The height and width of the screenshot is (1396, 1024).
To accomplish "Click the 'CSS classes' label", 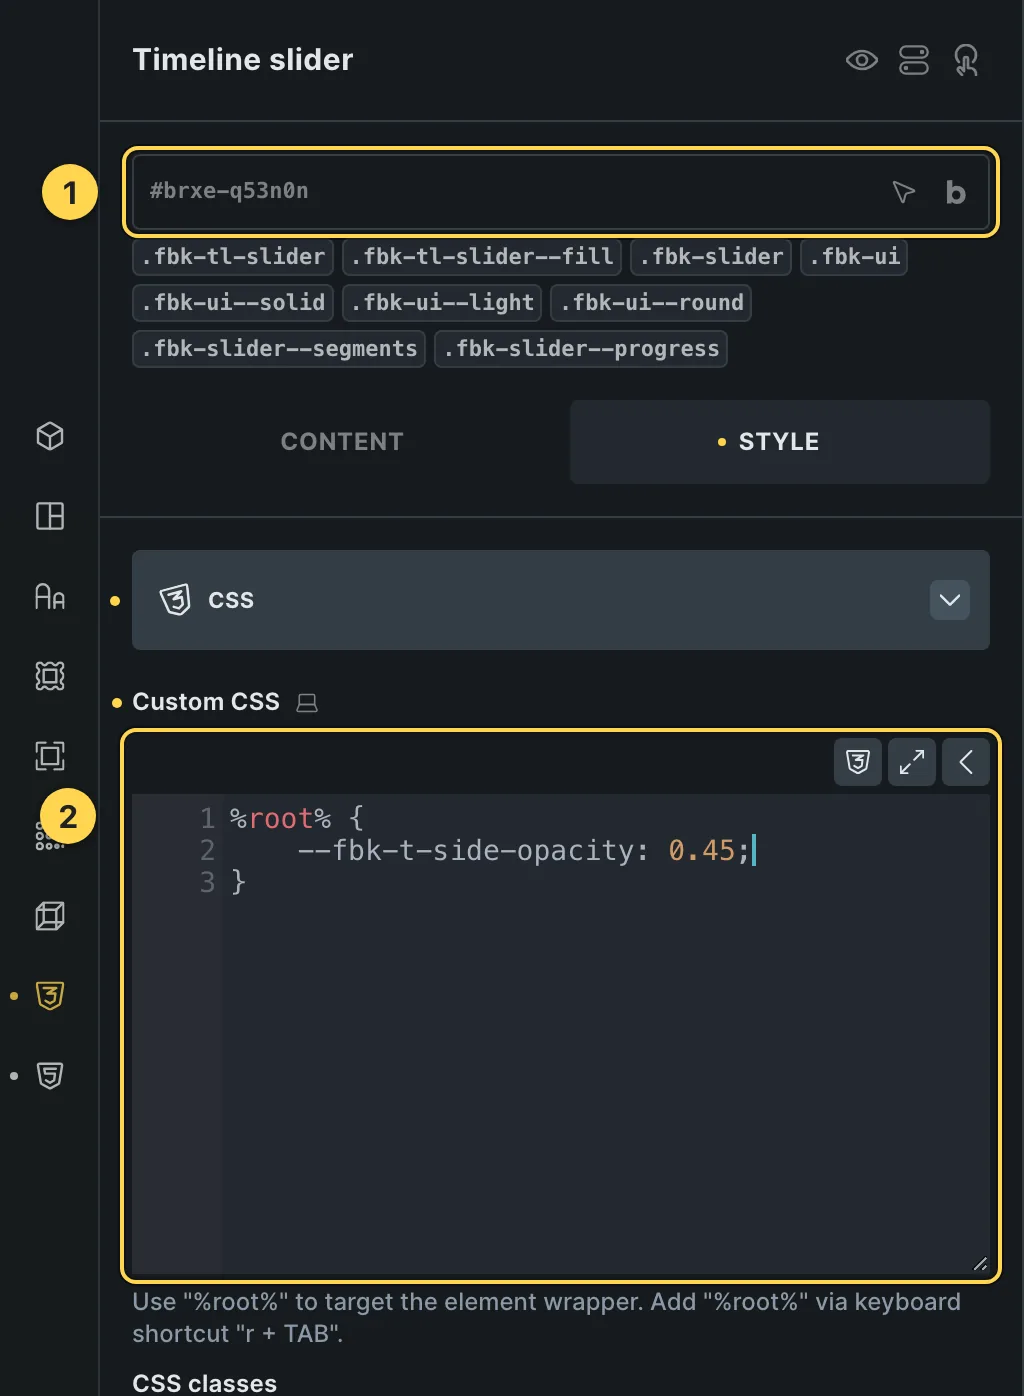I will tap(205, 1383).
